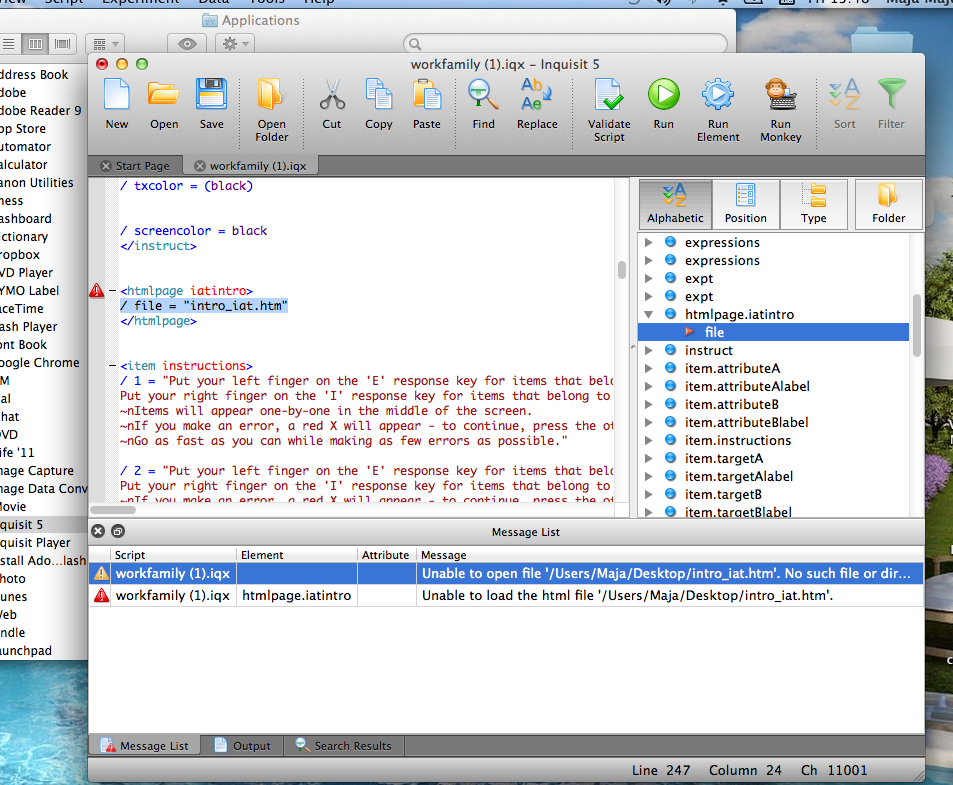Viewport: 953px width, 785px height.
Task: Sort messages by Element column header
Action: (x=297, y=555)
